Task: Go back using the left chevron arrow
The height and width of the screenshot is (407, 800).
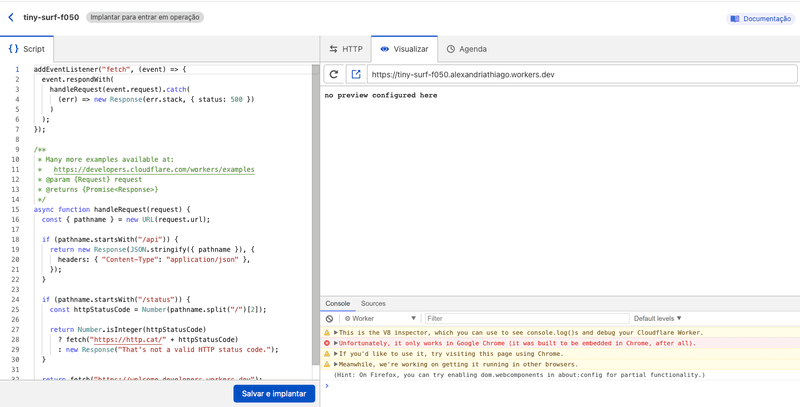Action: tap(11, 17)
